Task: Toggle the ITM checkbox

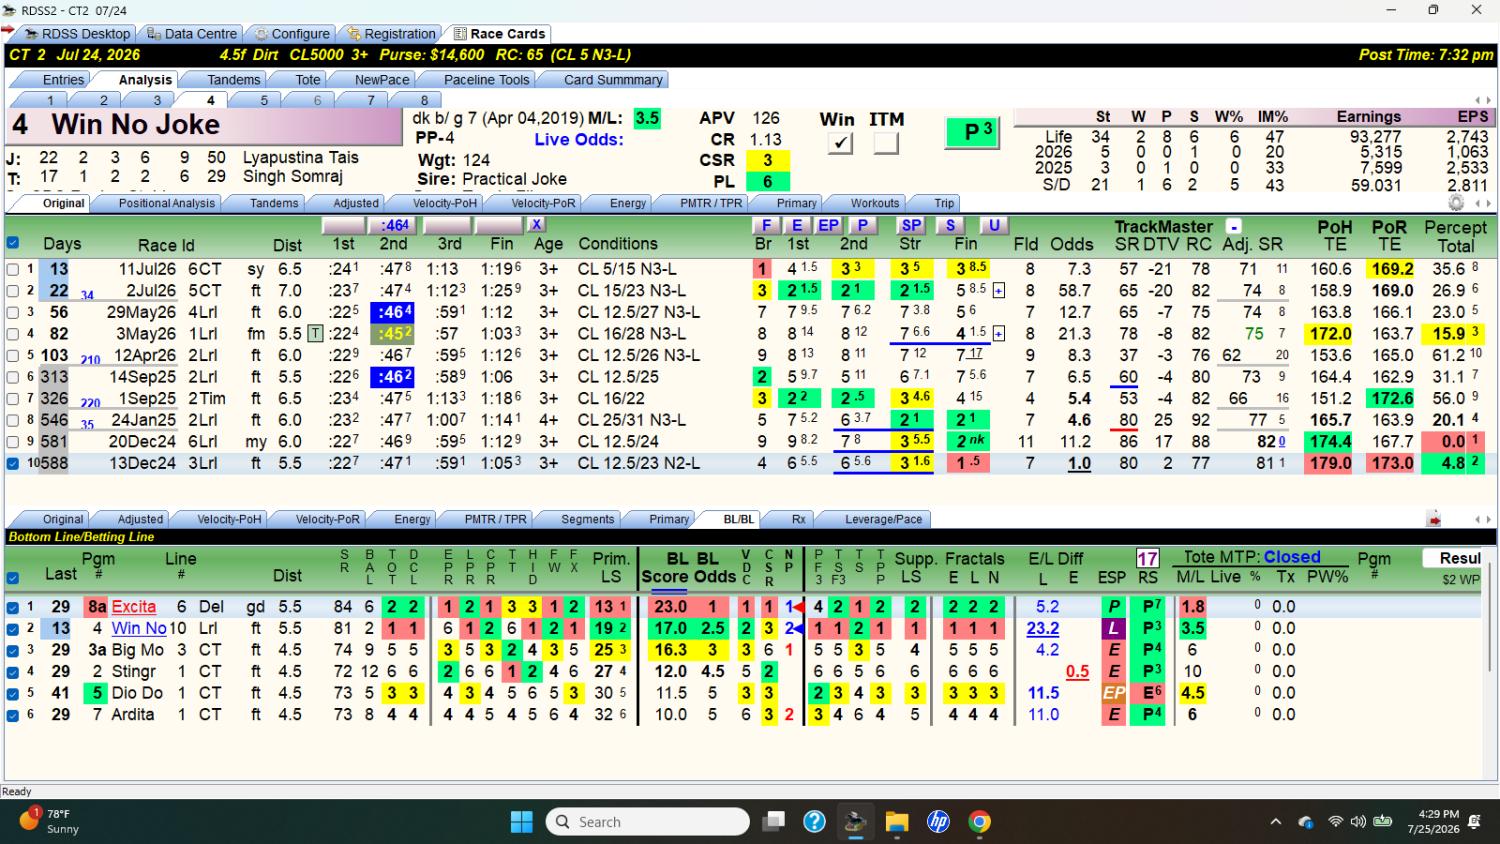Action: 885,143
